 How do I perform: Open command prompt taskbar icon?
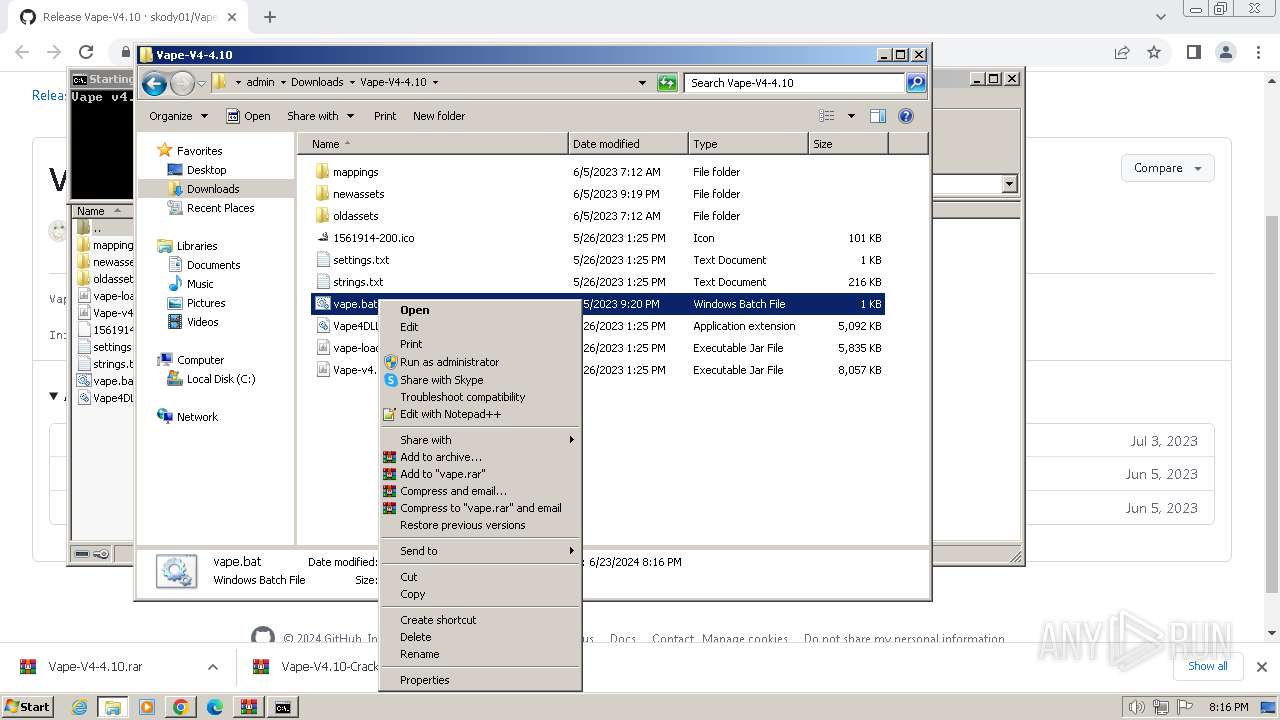283,707
